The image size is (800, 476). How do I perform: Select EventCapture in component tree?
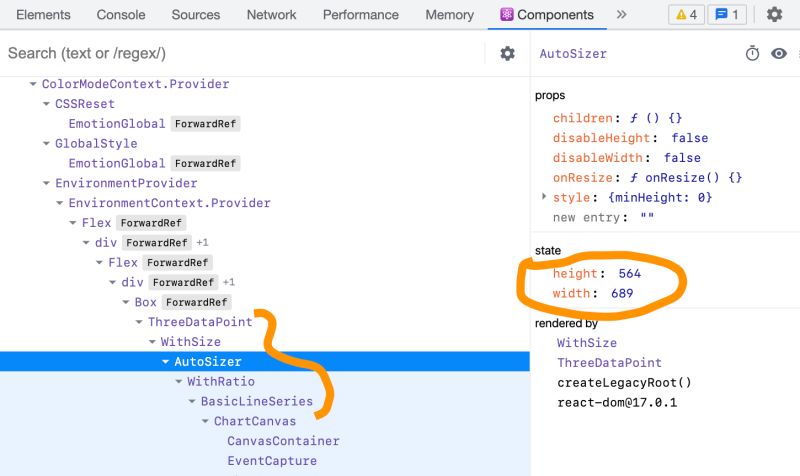(272, 461)
